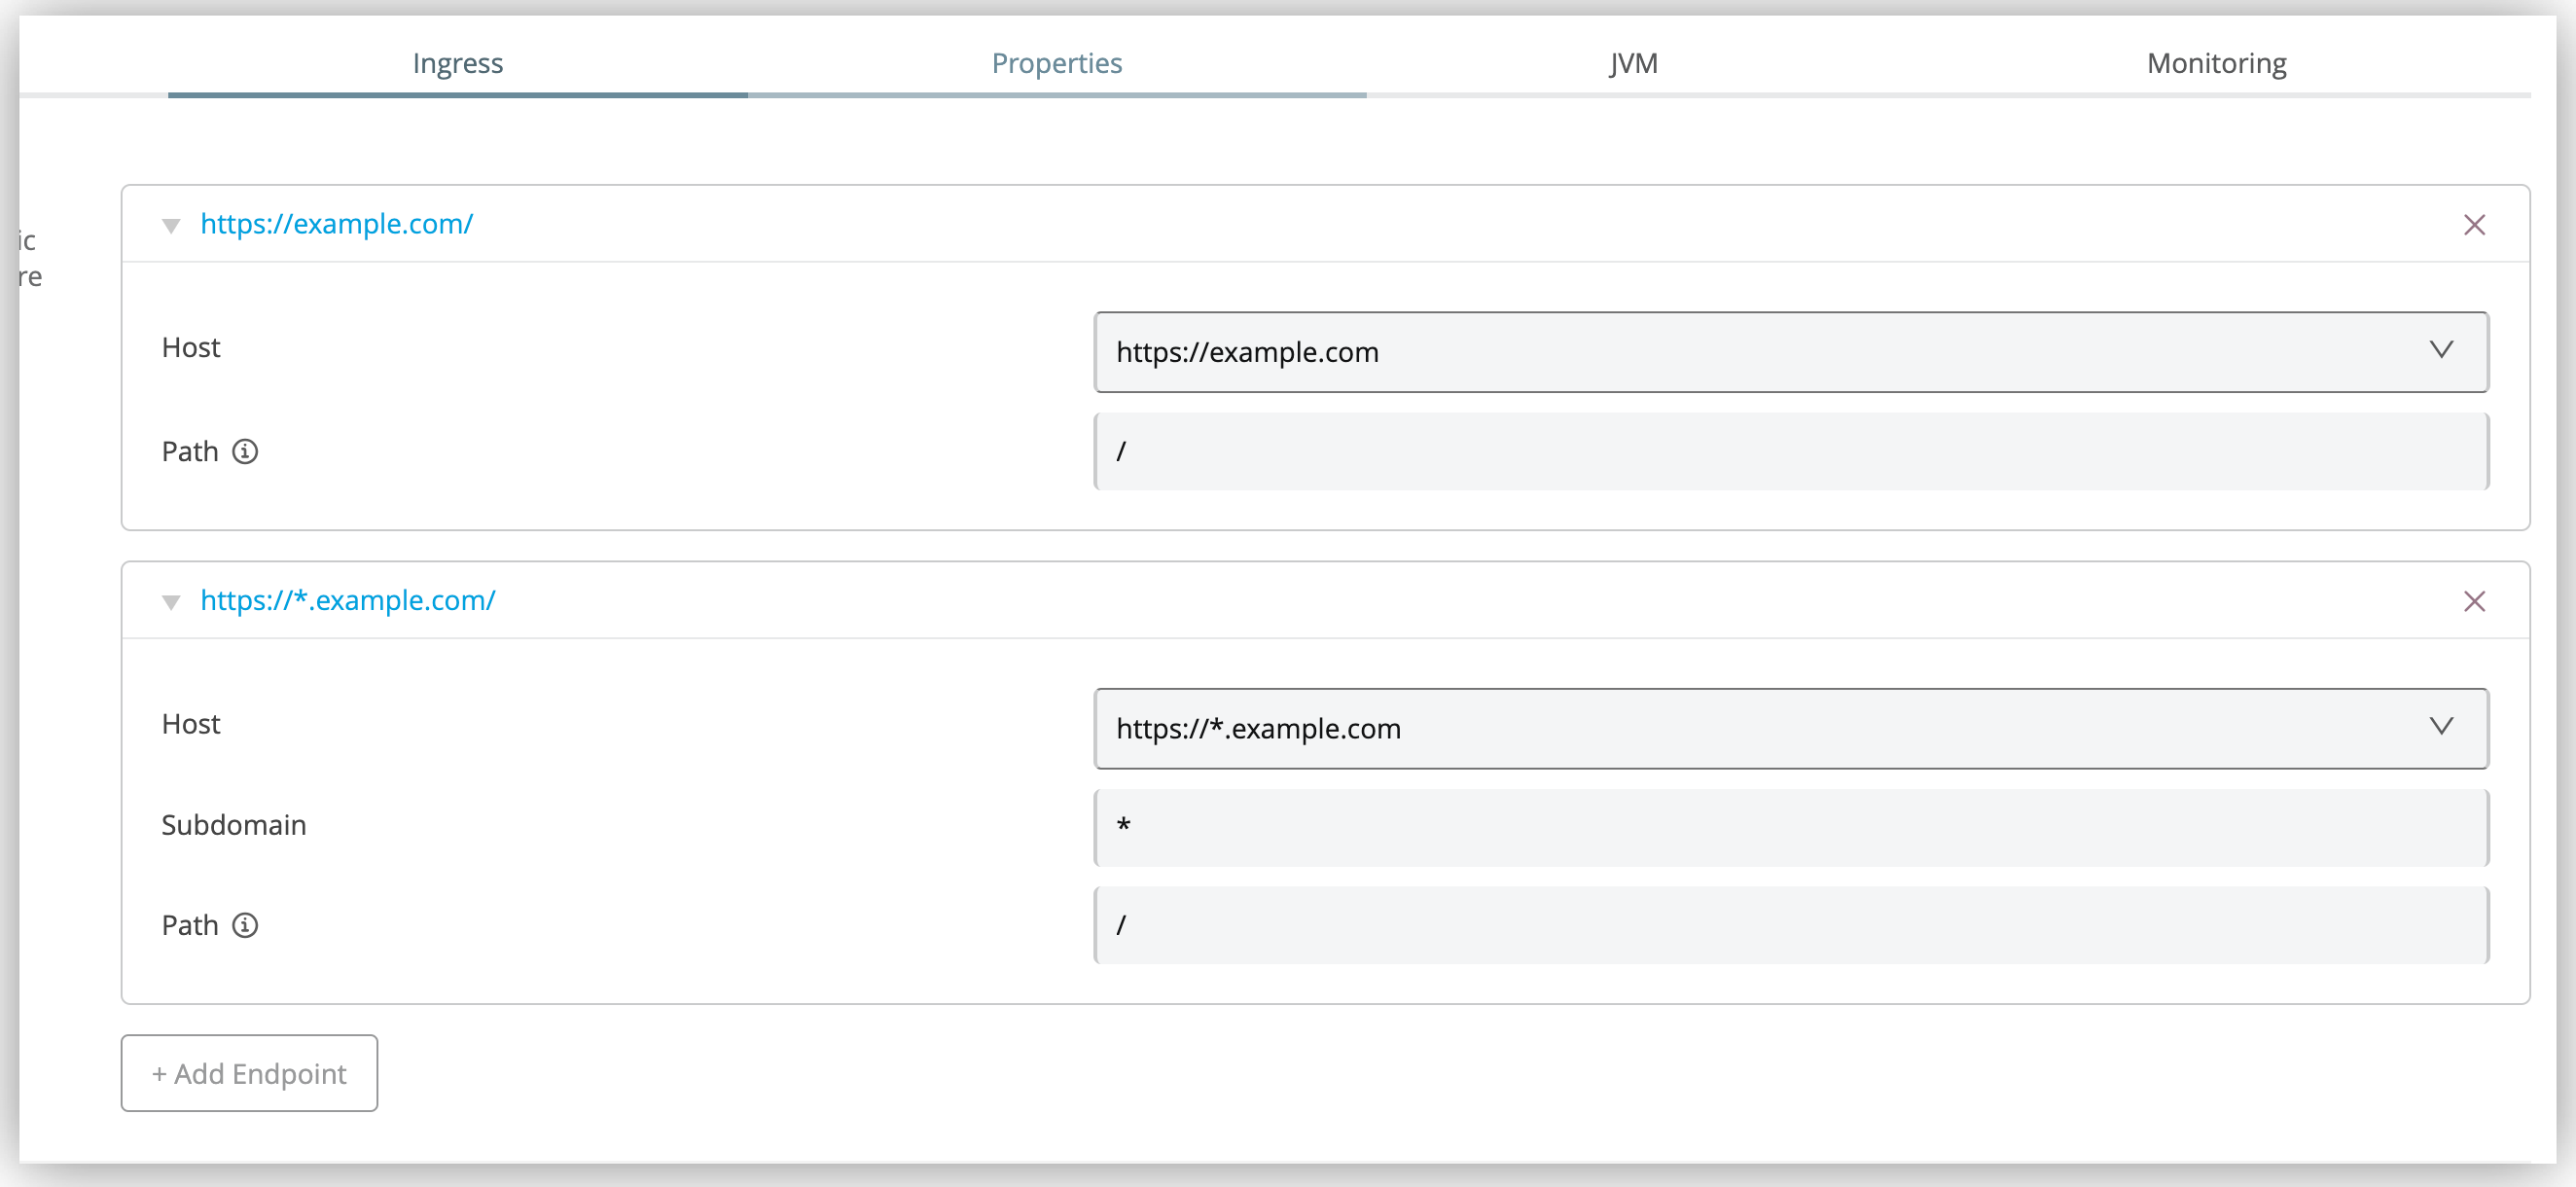Click the Host dropdown chevron for example.com
Image resolution: width=2576 pixels, height=1187 pixels.
point(2441,350)
